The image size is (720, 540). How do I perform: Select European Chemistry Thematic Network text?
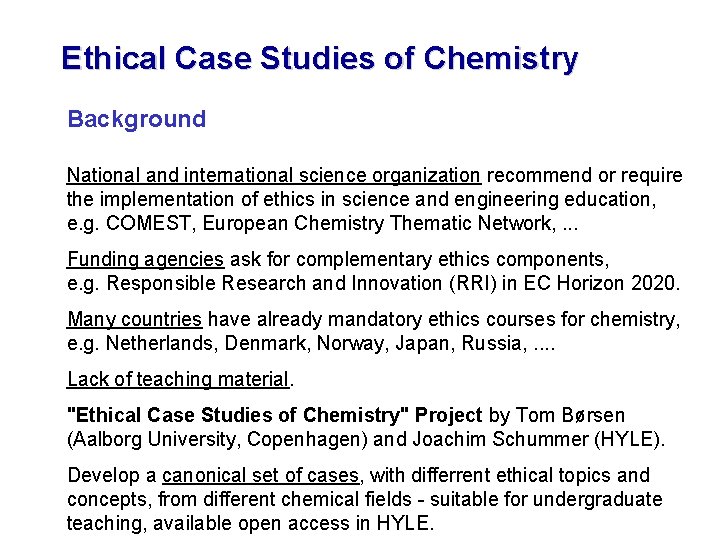[x=377, y=224]
